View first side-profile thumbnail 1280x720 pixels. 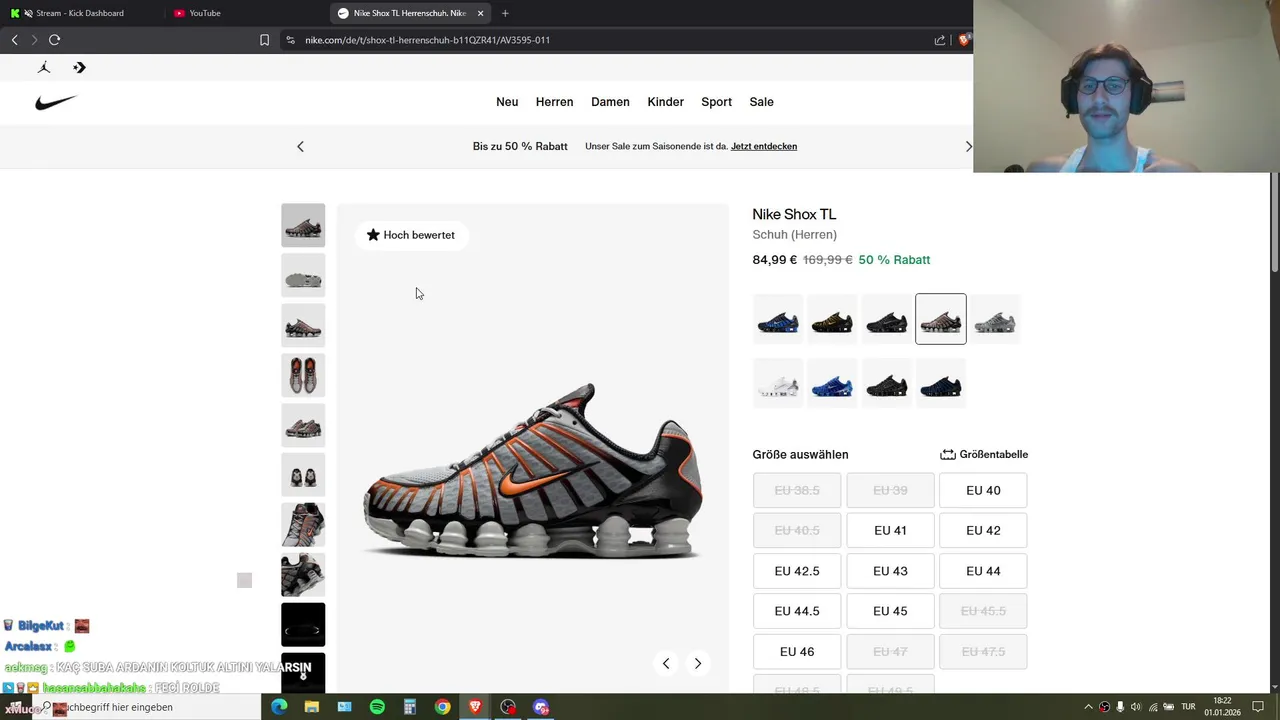pos(303,225)
